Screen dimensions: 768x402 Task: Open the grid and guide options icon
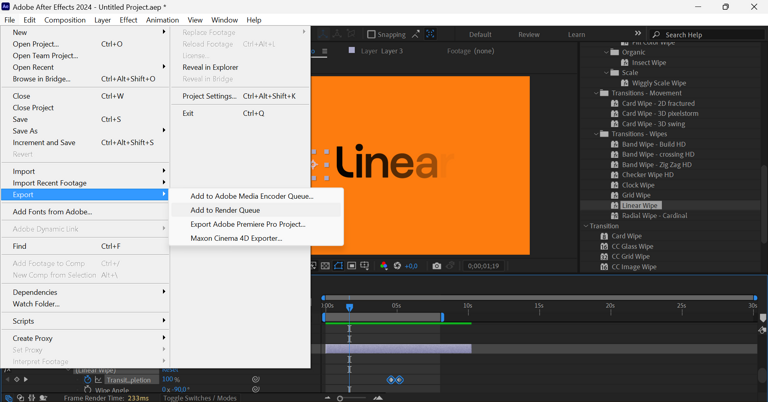(364, 266)
